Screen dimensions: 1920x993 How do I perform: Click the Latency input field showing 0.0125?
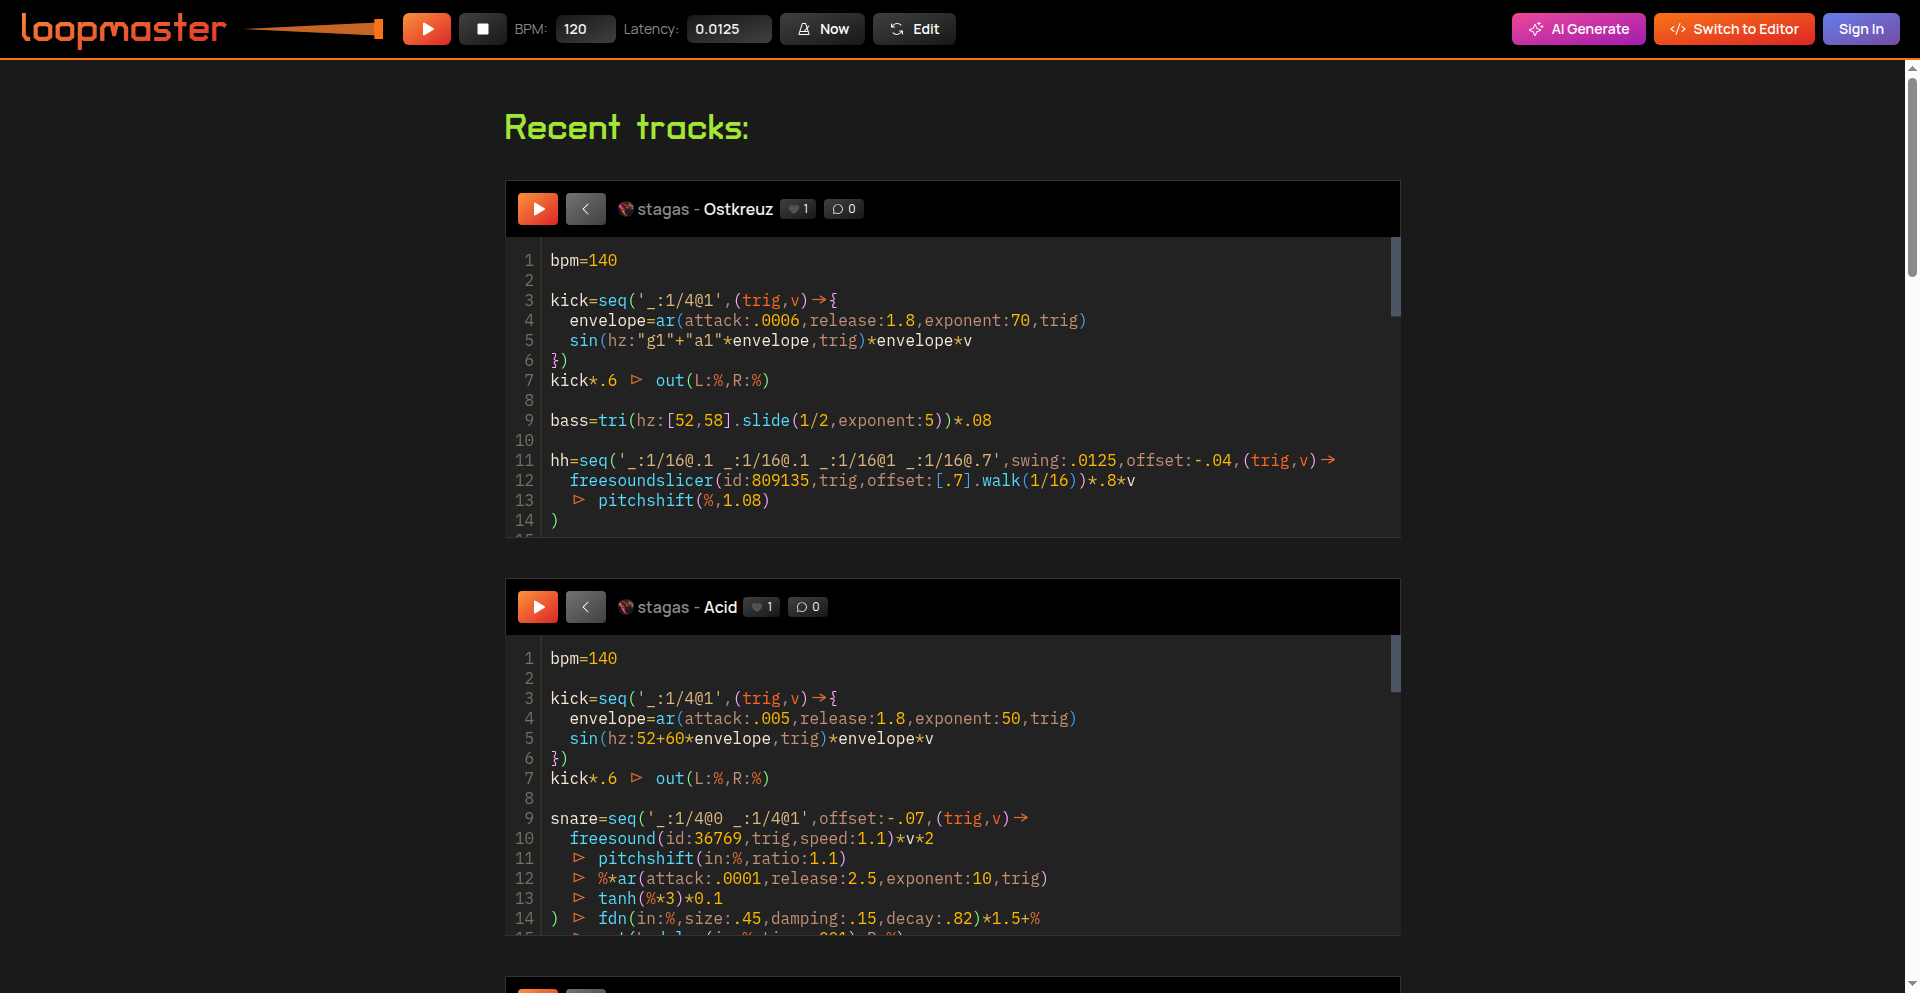[729, 29]
